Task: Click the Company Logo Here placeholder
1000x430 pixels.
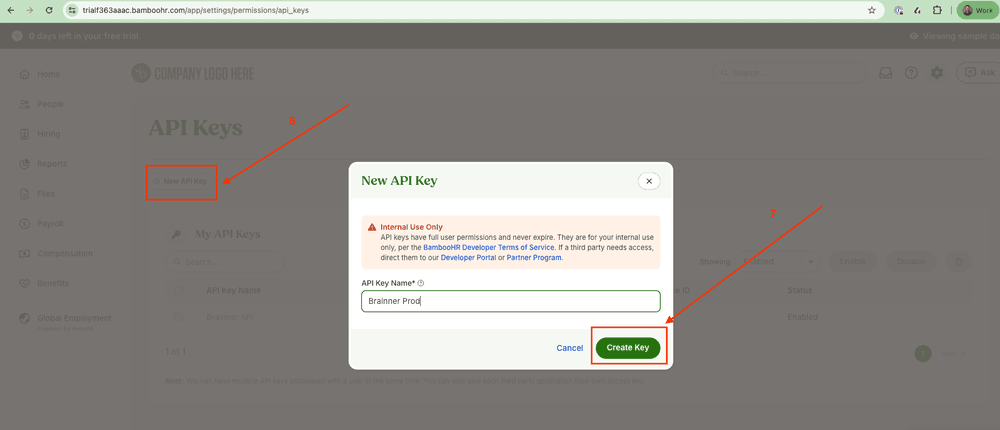Action: click(x=193, y=74)
